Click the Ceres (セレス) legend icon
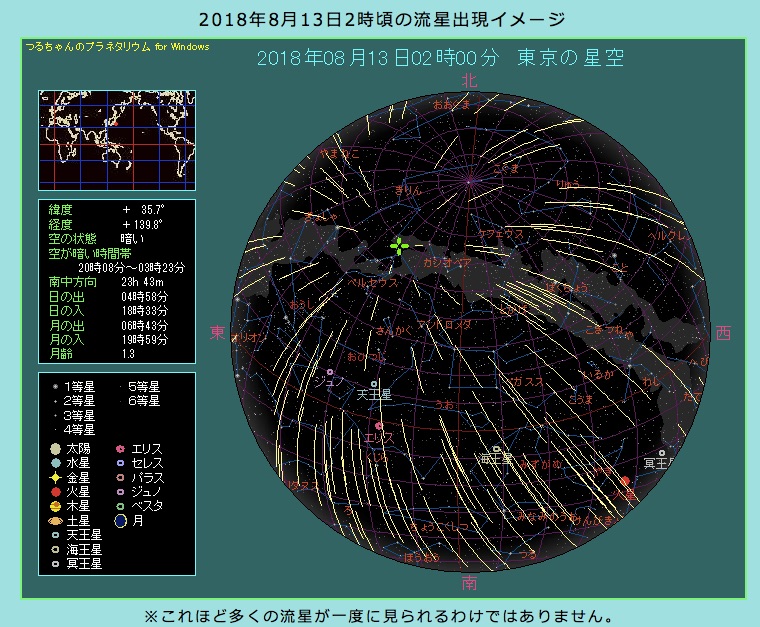 pyautogui.click(x=121, y=463)
